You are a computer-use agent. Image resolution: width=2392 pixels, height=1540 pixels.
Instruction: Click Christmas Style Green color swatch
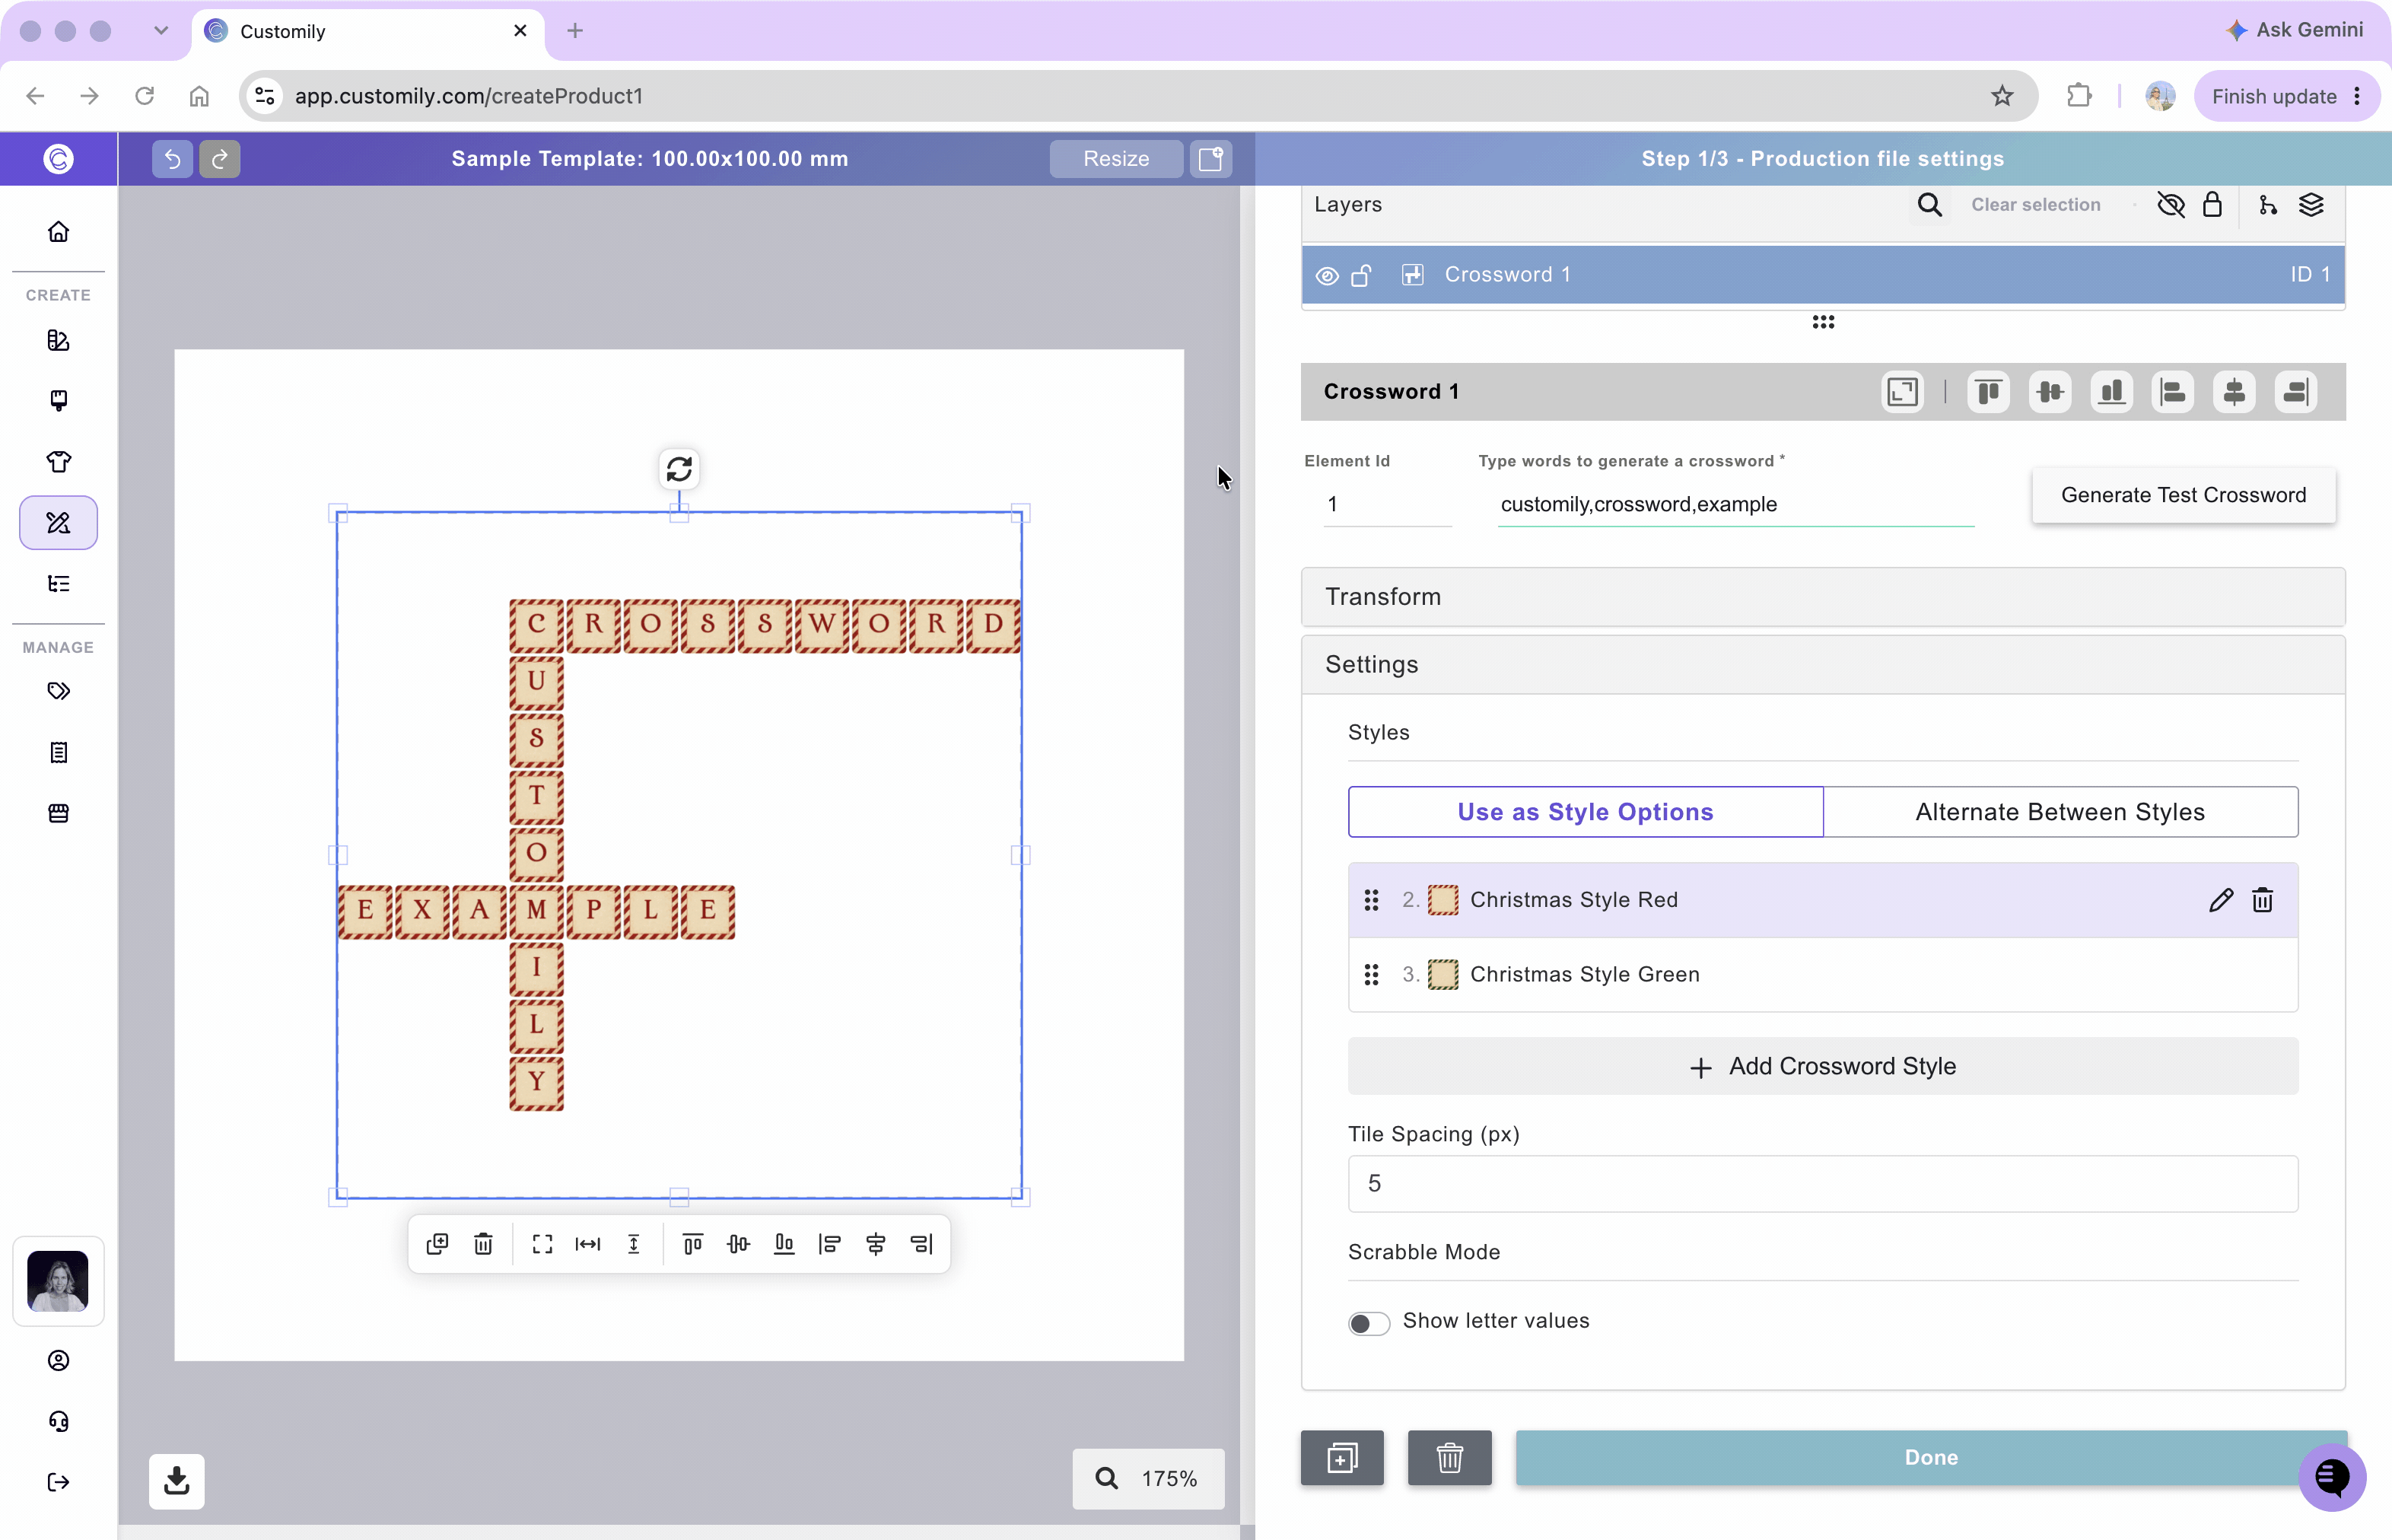(1442, 975)
